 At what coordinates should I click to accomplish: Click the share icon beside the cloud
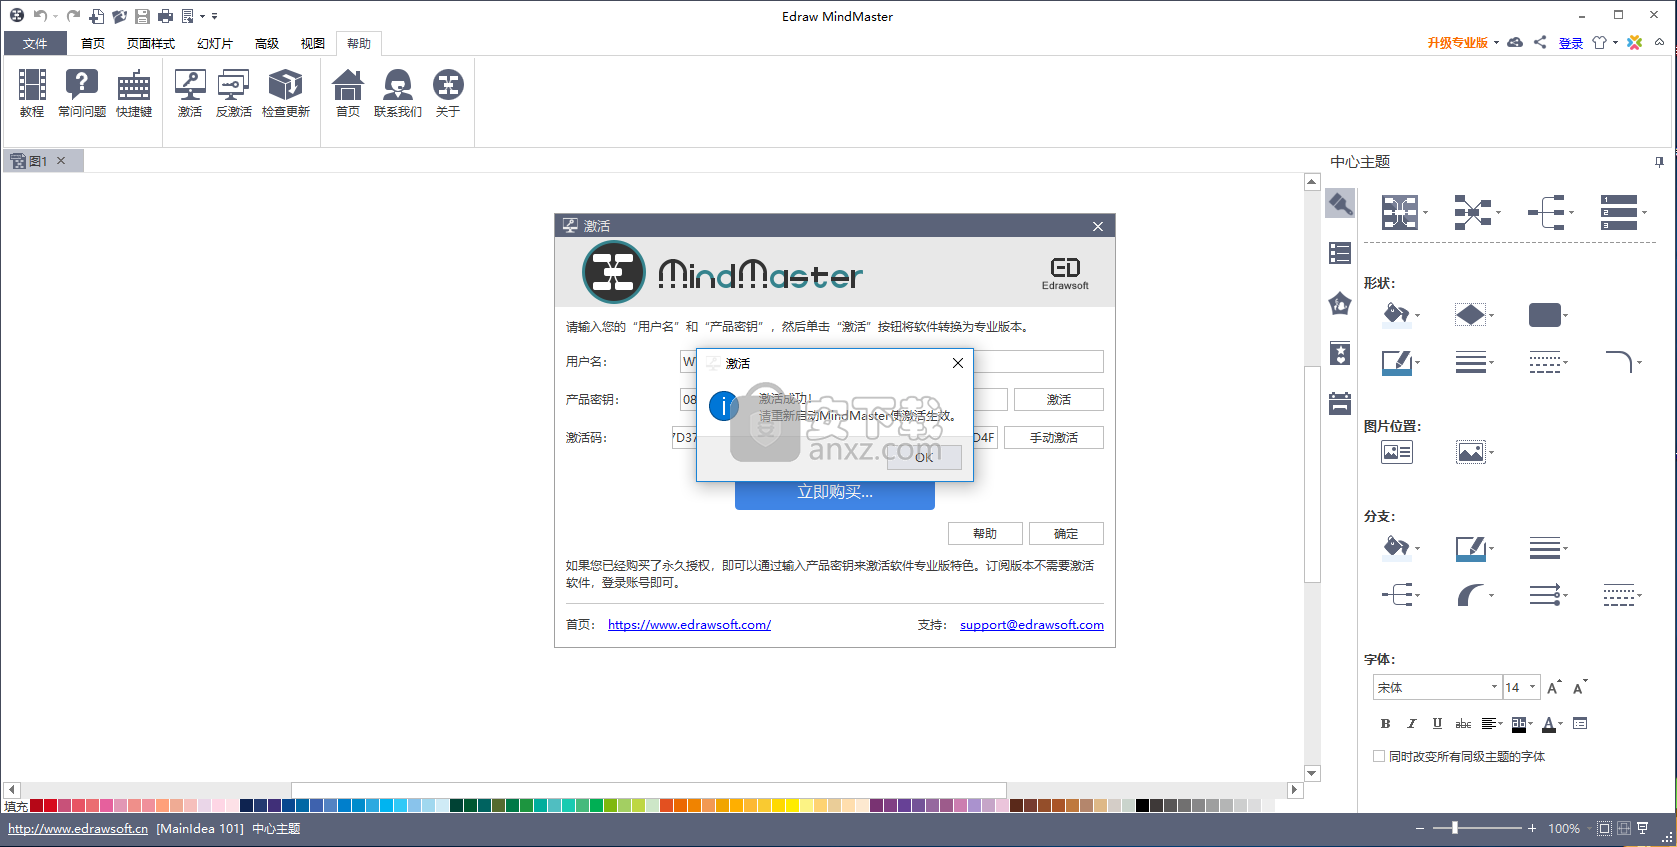pos(1540,42)
